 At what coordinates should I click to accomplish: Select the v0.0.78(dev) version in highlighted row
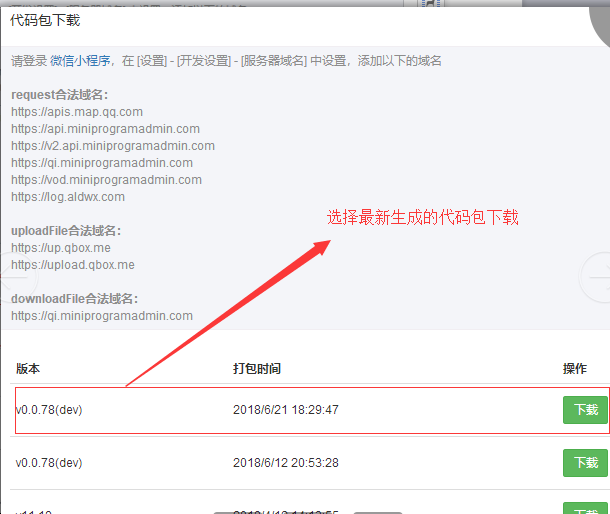click(x=49, y=410)
